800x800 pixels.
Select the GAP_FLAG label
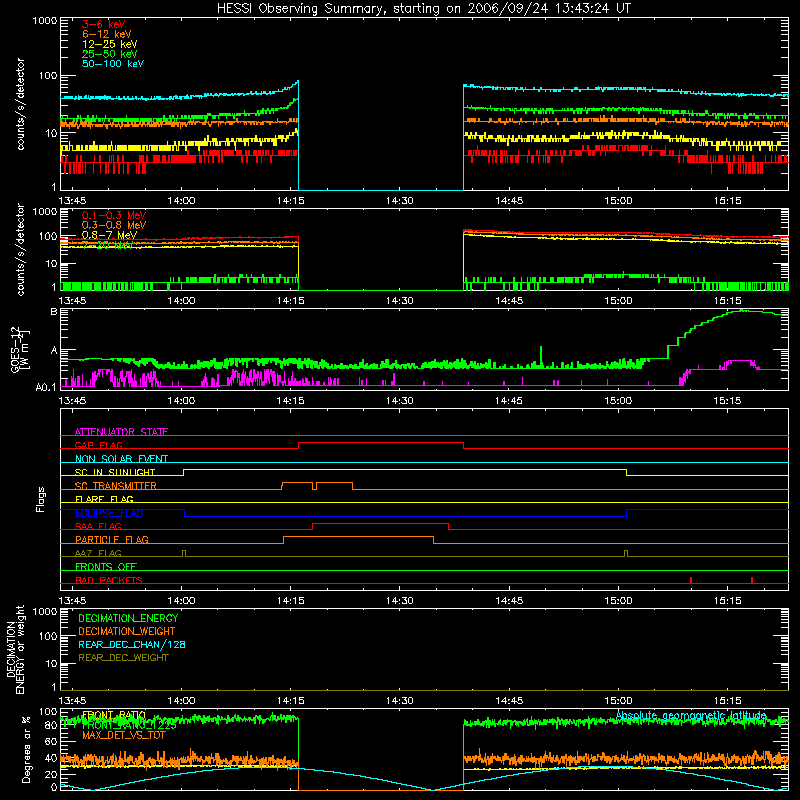click(98, 445)
